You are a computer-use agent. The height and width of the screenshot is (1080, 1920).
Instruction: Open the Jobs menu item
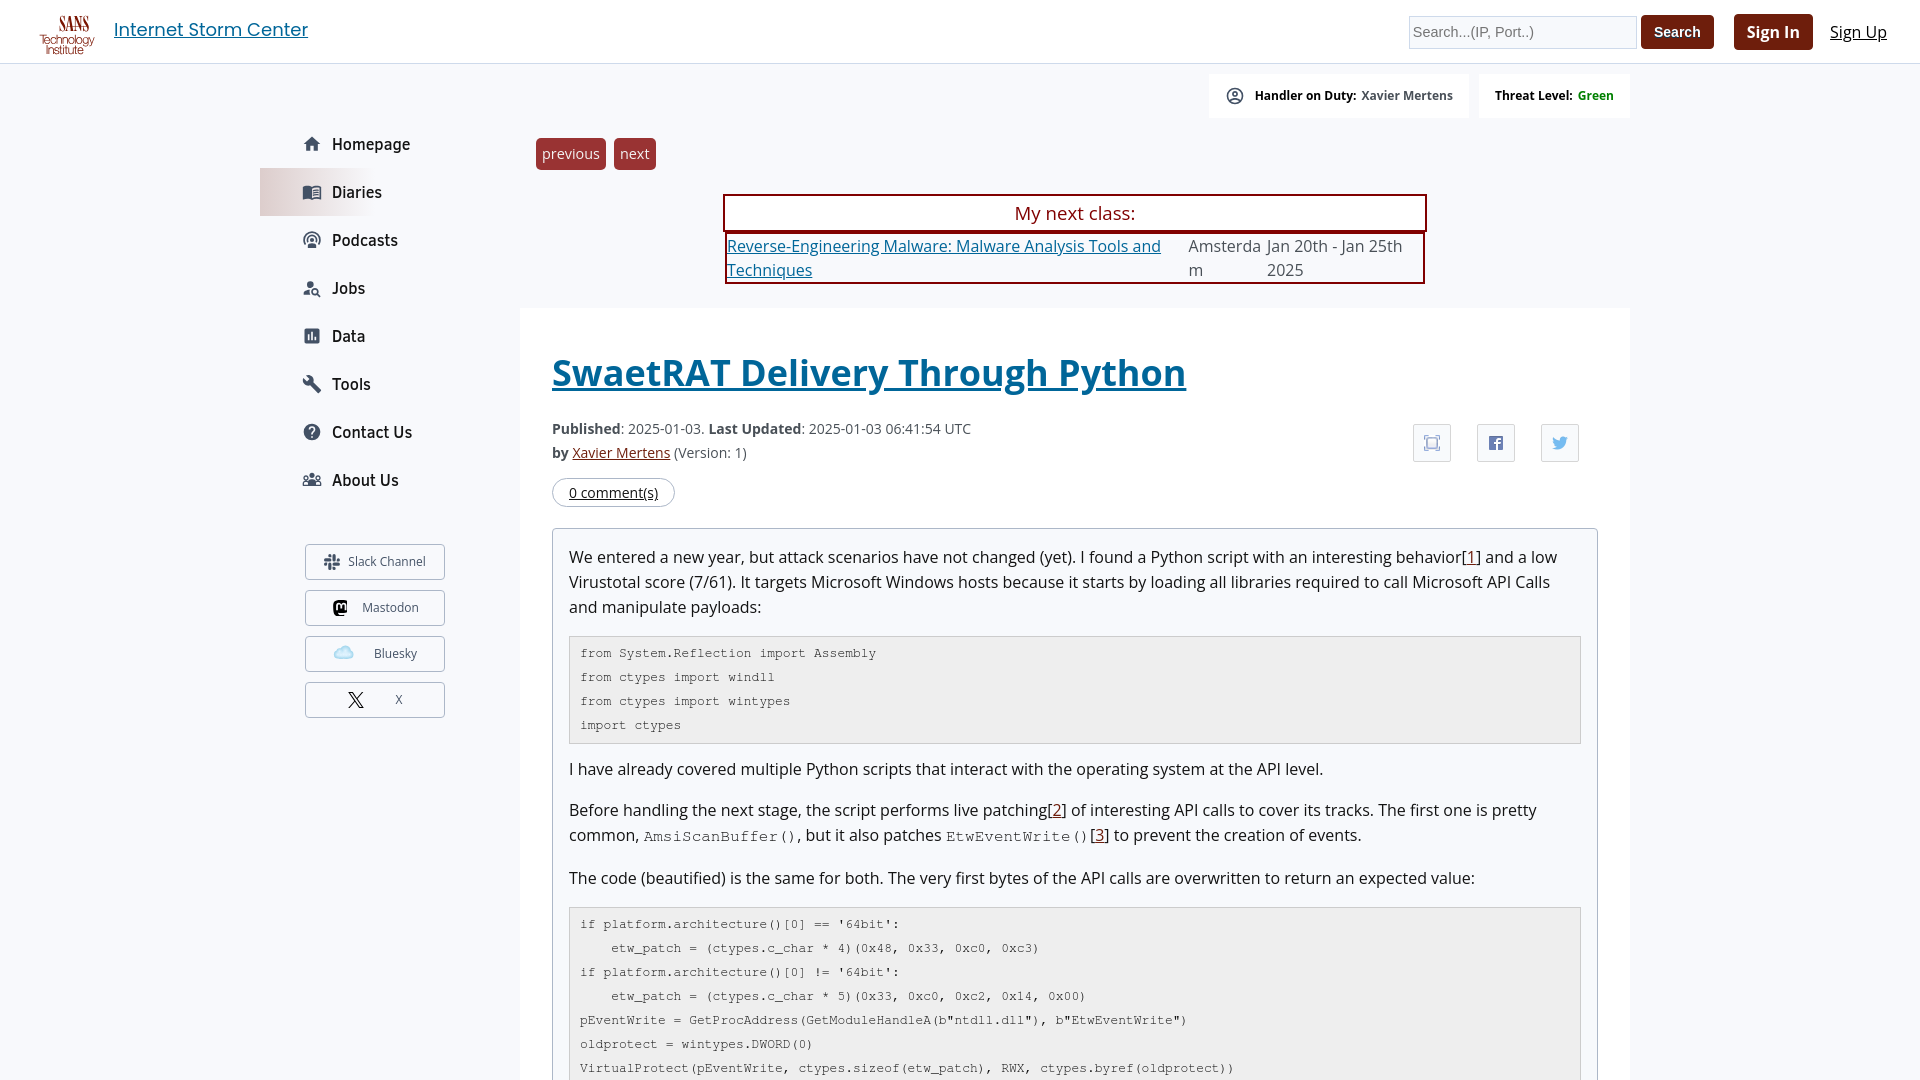[348, 288]
